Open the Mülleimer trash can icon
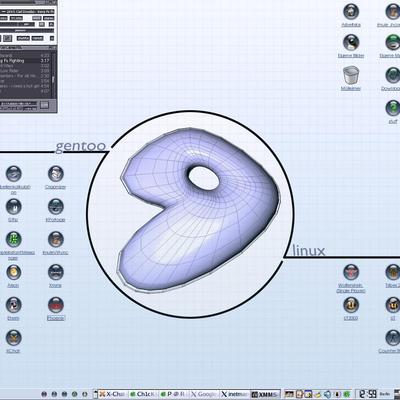Viewport: 400px width, 400px height. tap(351, 75)
